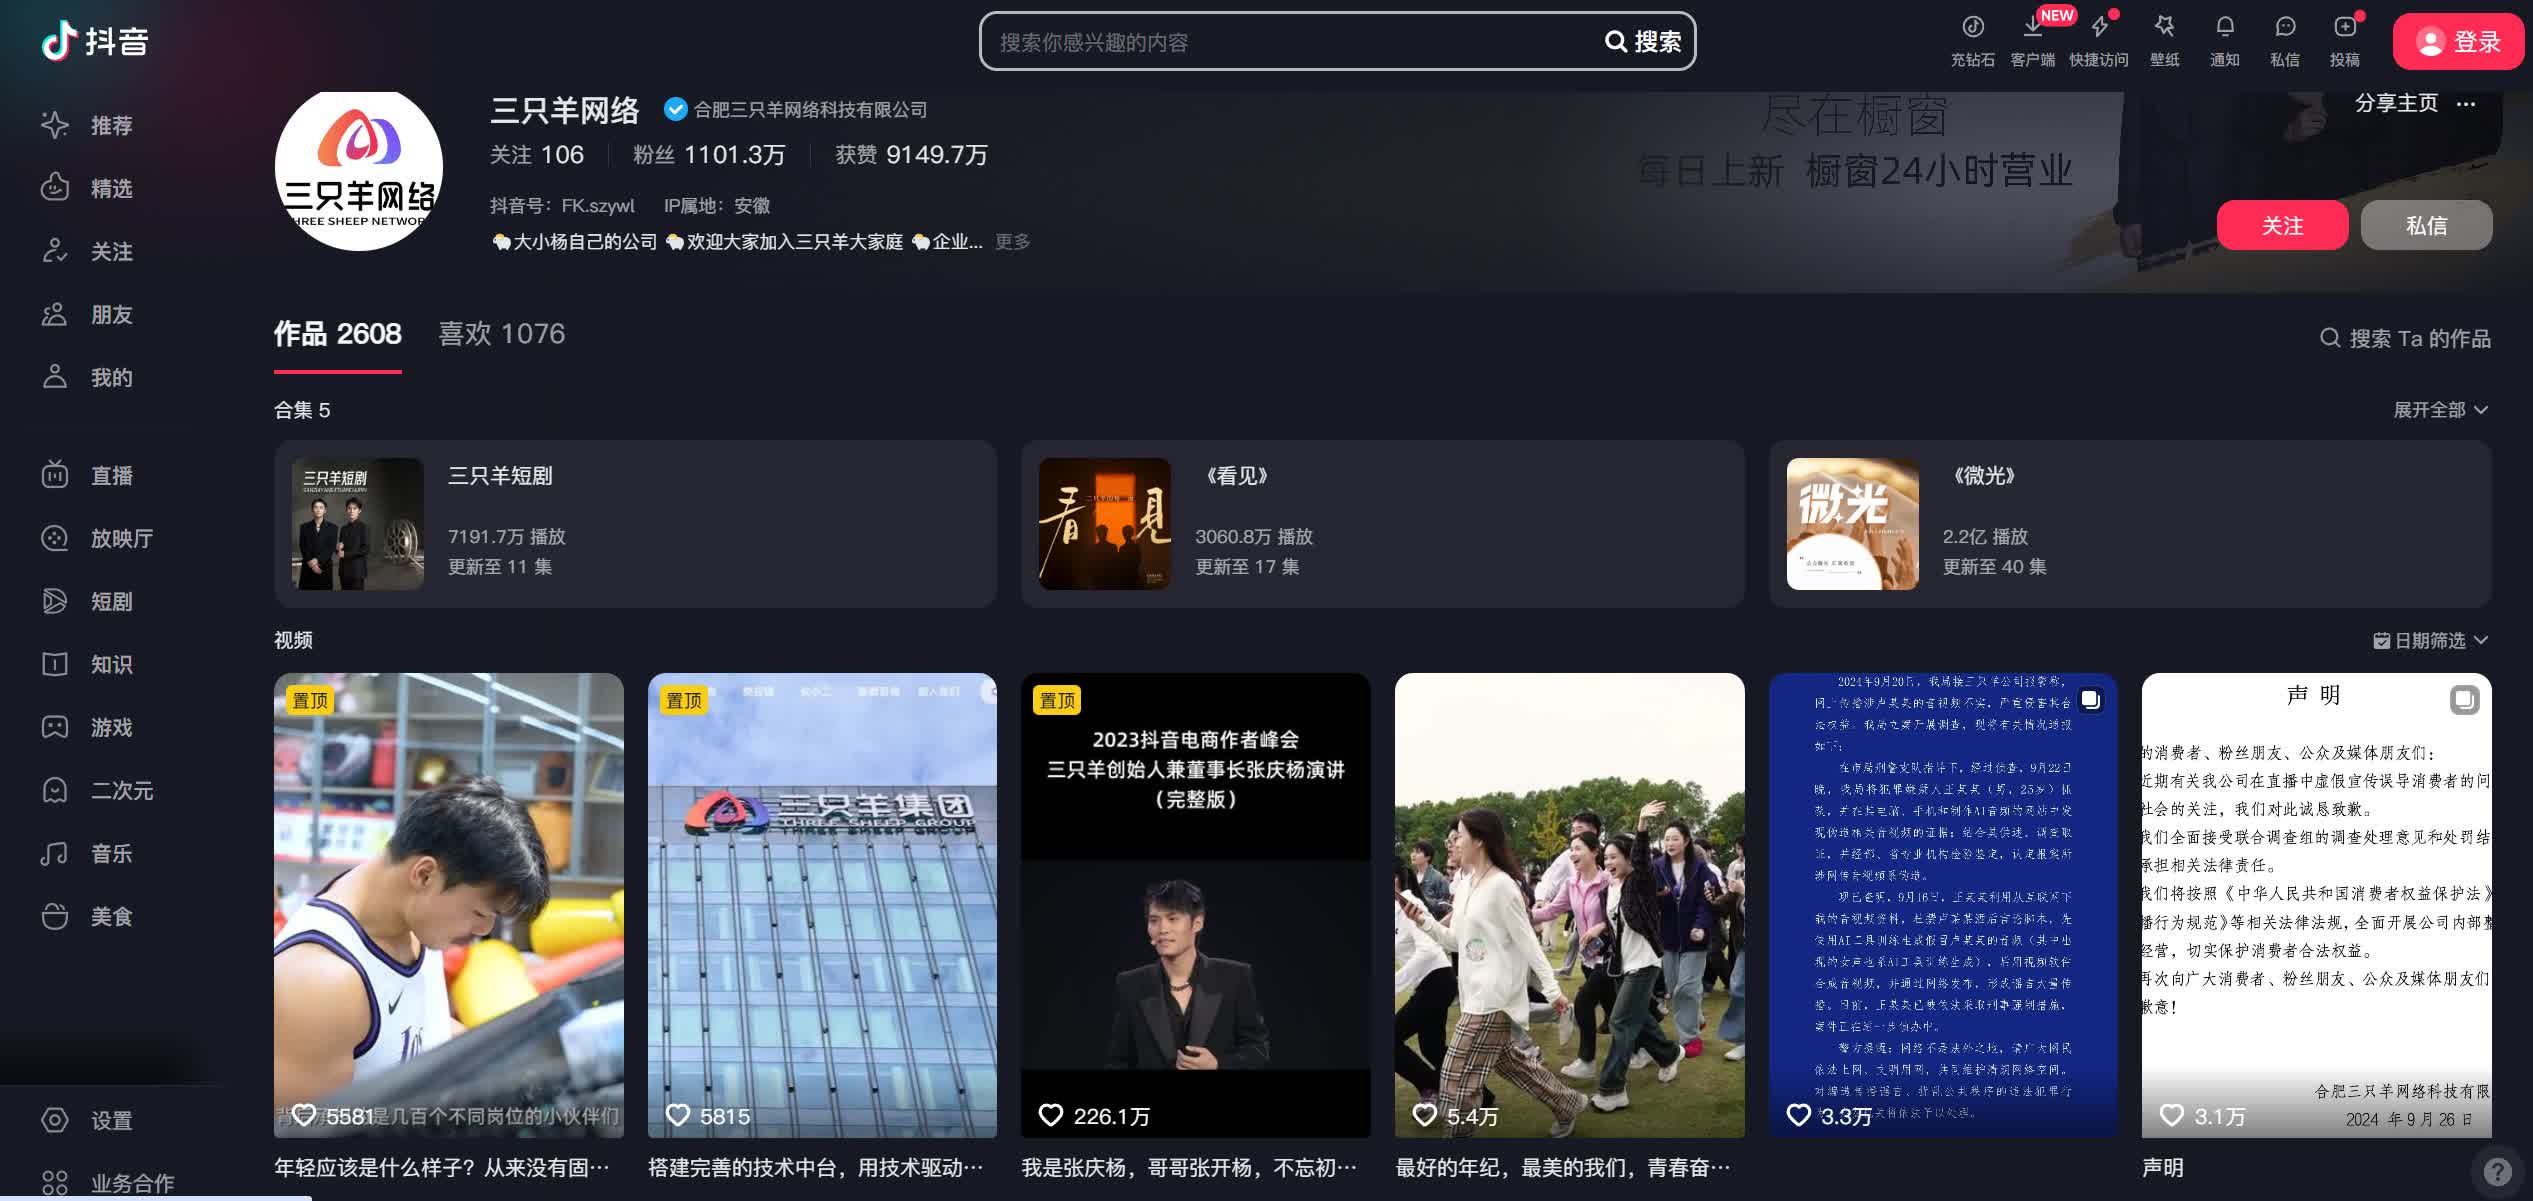Image resolution: width=2533 pixels, height=1201 pixels.
Task: Open the 三只羊网络 profile avatar
Action: click(x=359, y=170)
